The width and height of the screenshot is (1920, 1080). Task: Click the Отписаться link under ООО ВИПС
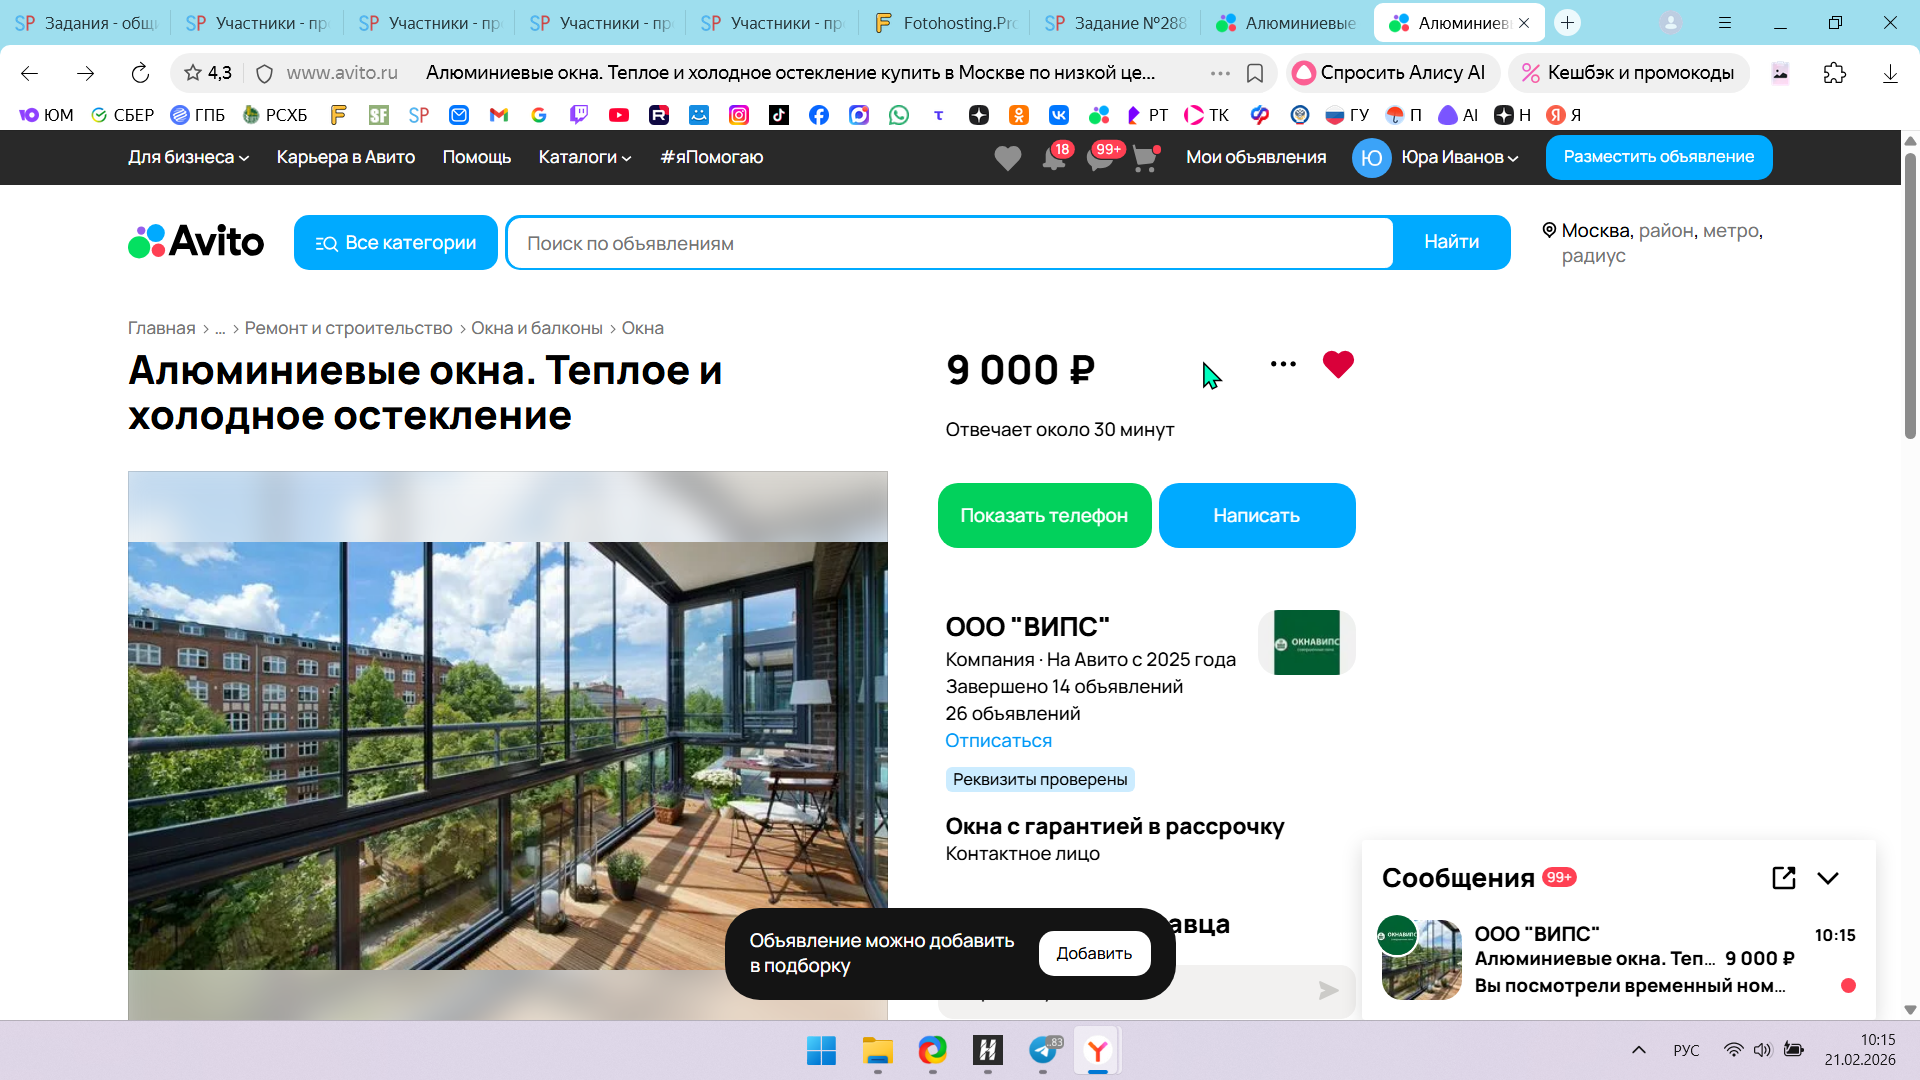(998, 741)
